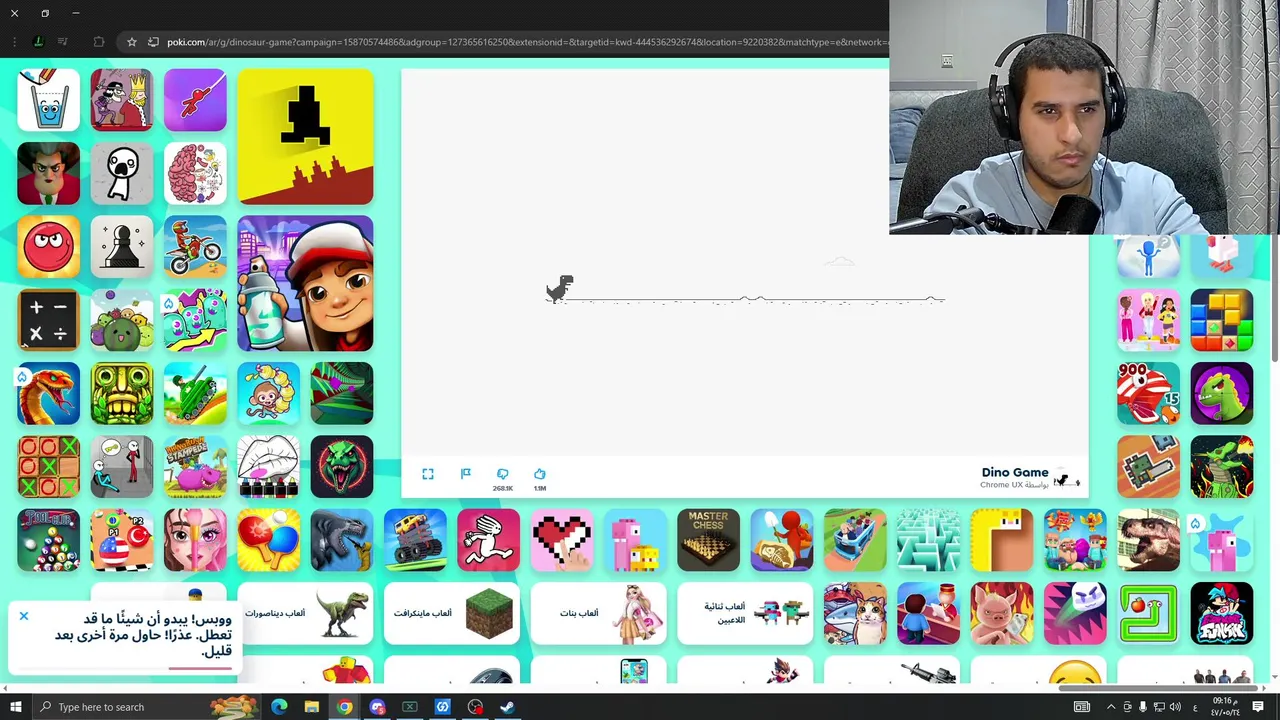Open the lips makeup game icon
The width and height of the screenshot is (1280, 720).
tap(268, 467)
